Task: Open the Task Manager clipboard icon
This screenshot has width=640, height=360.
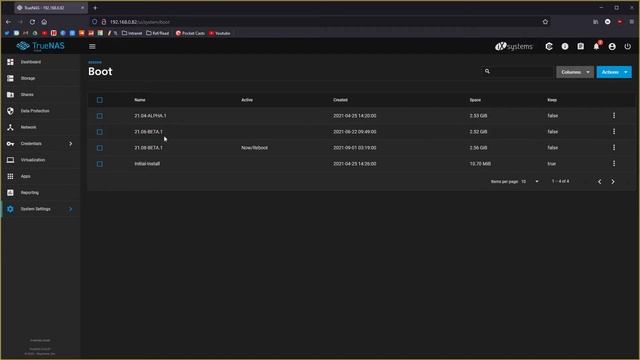Action: click(x=580, y=47)
